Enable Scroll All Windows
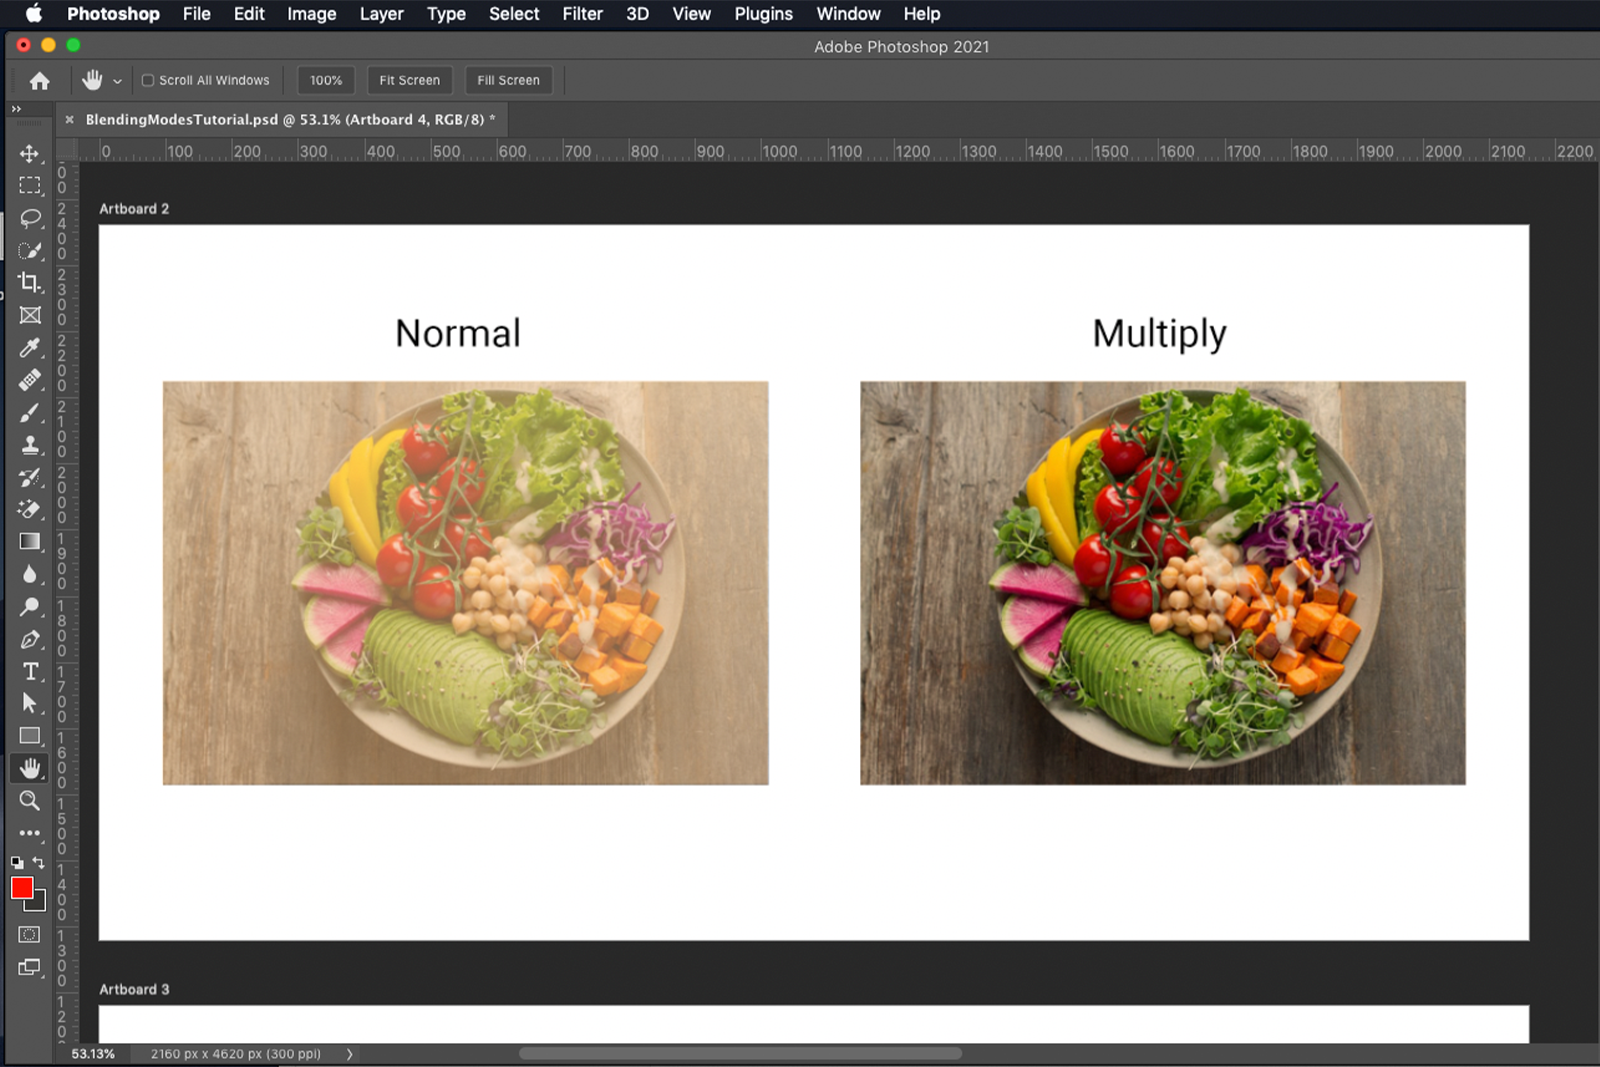This screenshot has height=1067, width=1600. pos(147,80)
